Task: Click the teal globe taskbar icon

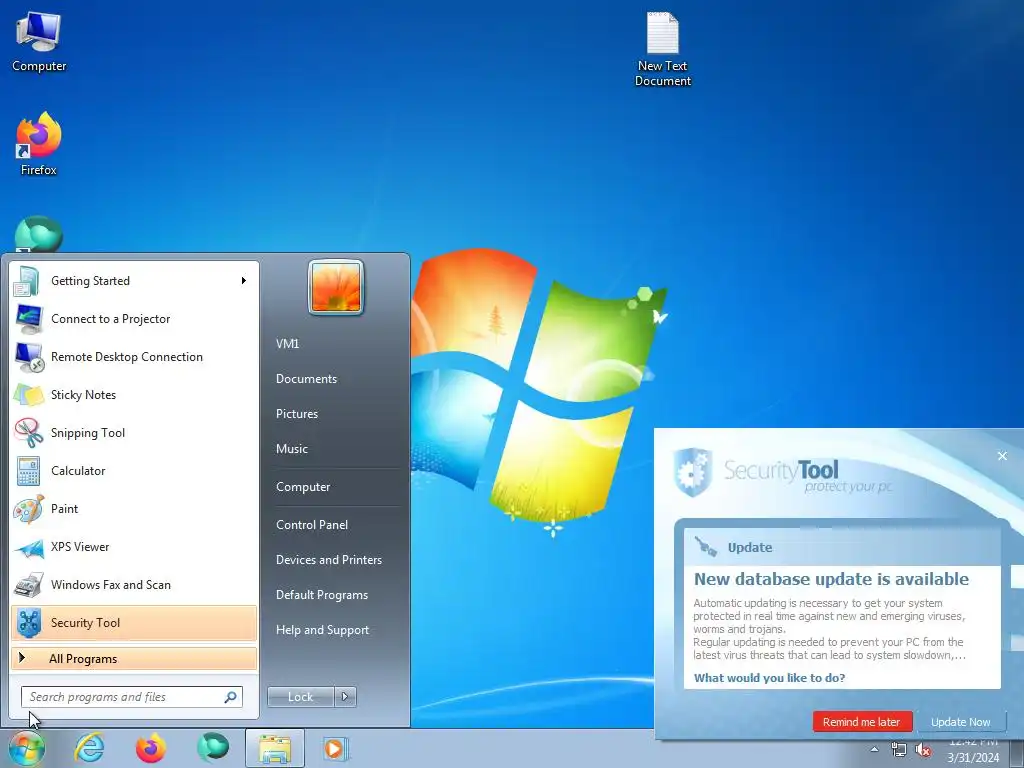Action: coord(213,748)
